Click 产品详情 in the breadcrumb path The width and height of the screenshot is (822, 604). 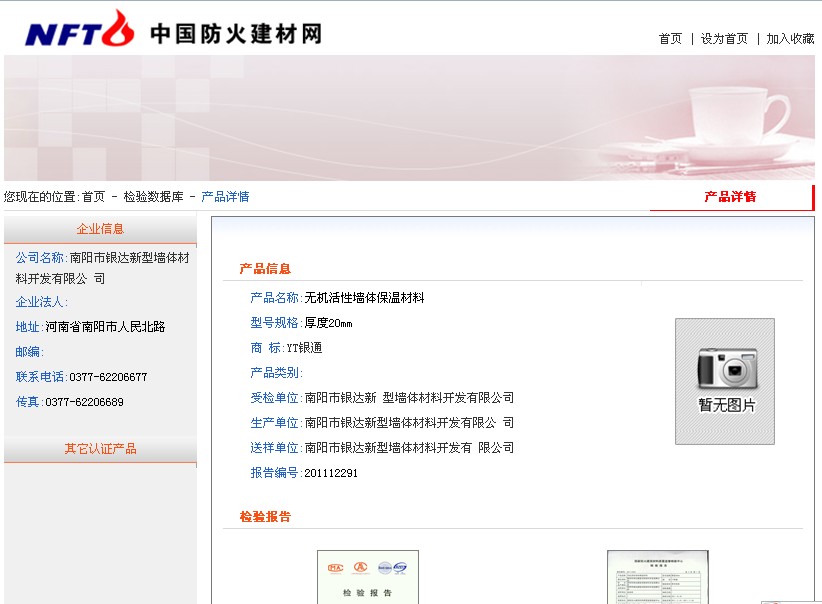click(x=225, y=197)
